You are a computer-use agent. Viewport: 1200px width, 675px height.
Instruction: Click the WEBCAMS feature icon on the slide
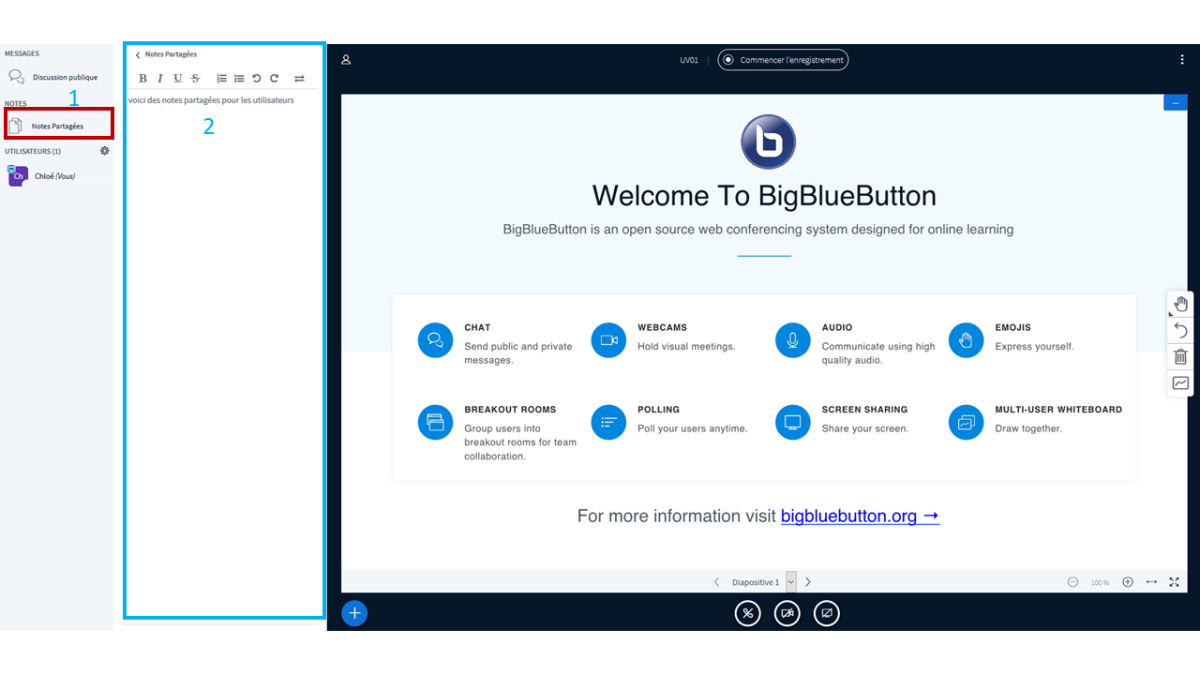[x=608, y=340]
